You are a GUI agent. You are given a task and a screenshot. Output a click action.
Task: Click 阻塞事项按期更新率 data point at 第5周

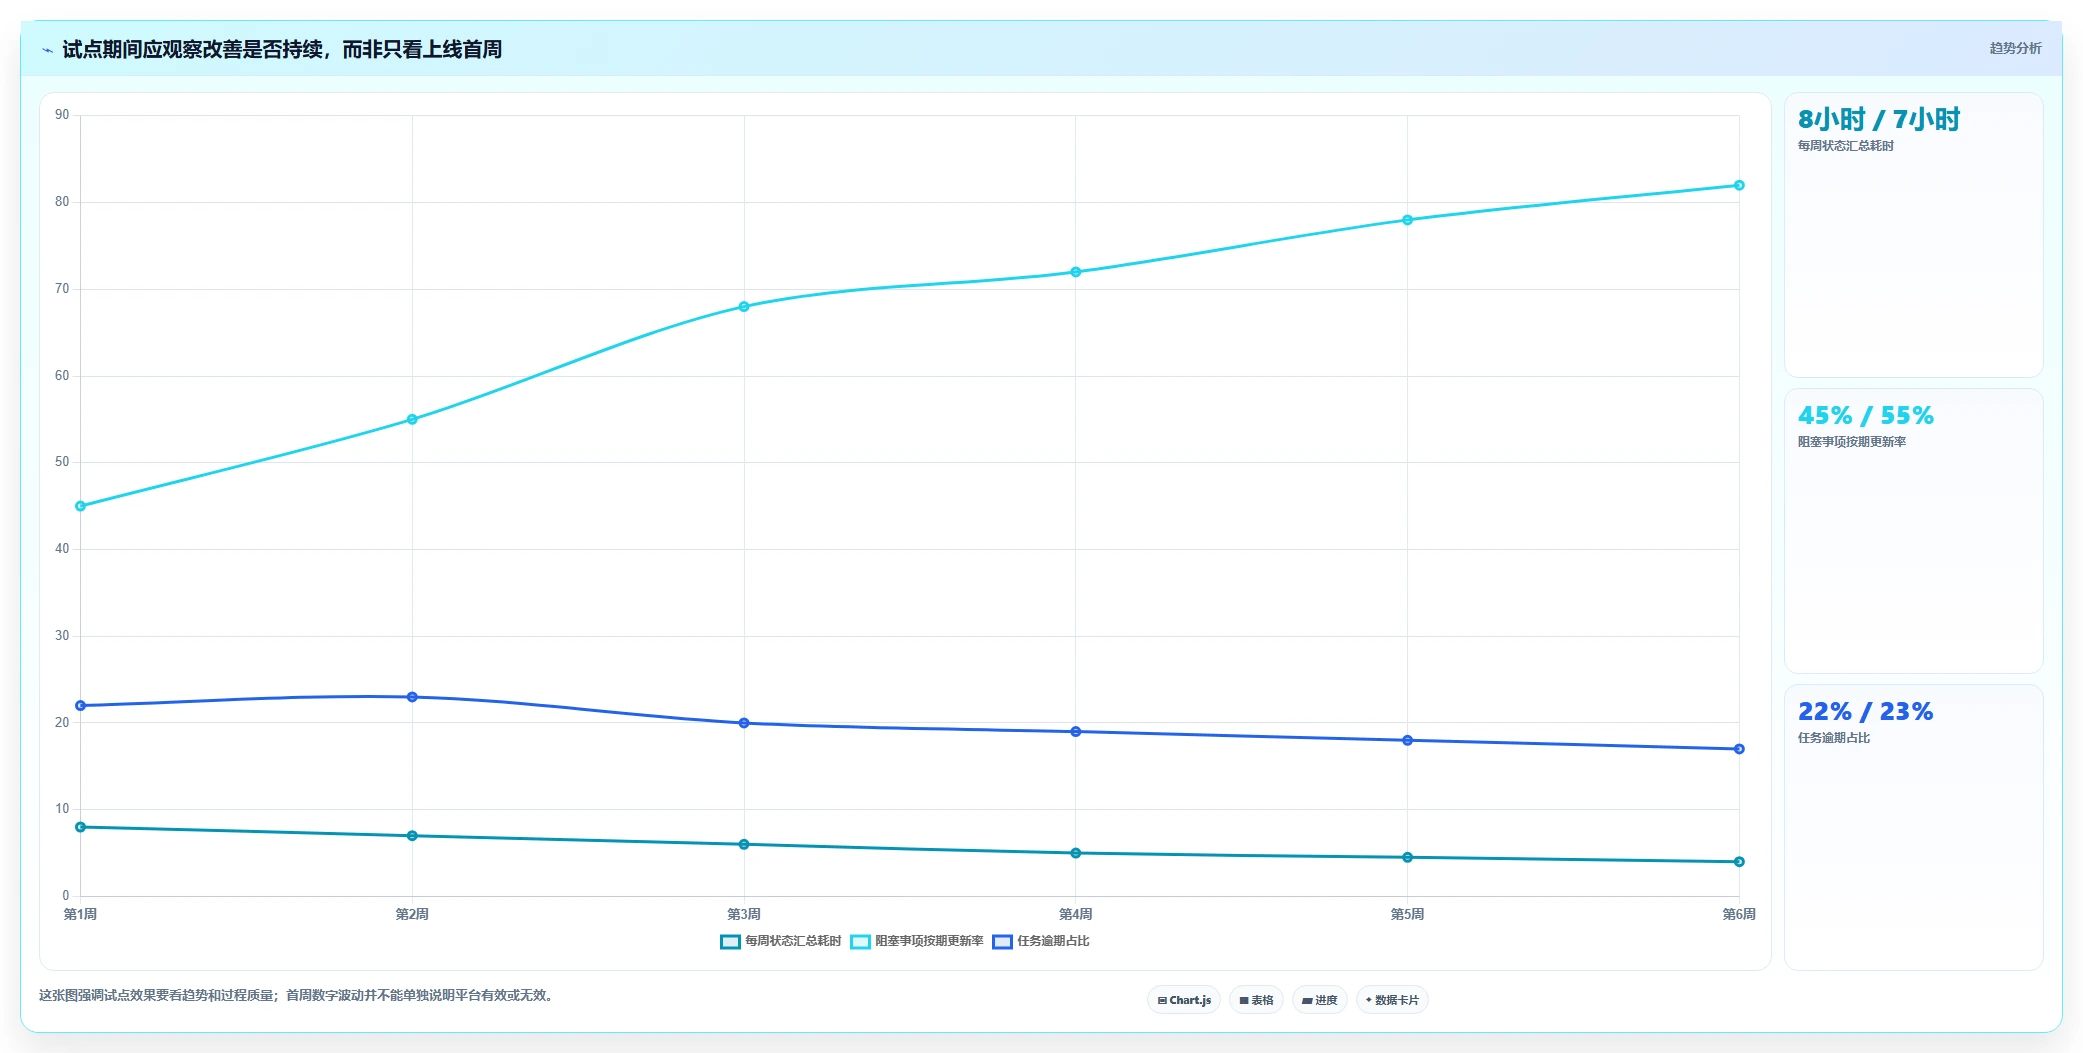(x=1407, y=220)
